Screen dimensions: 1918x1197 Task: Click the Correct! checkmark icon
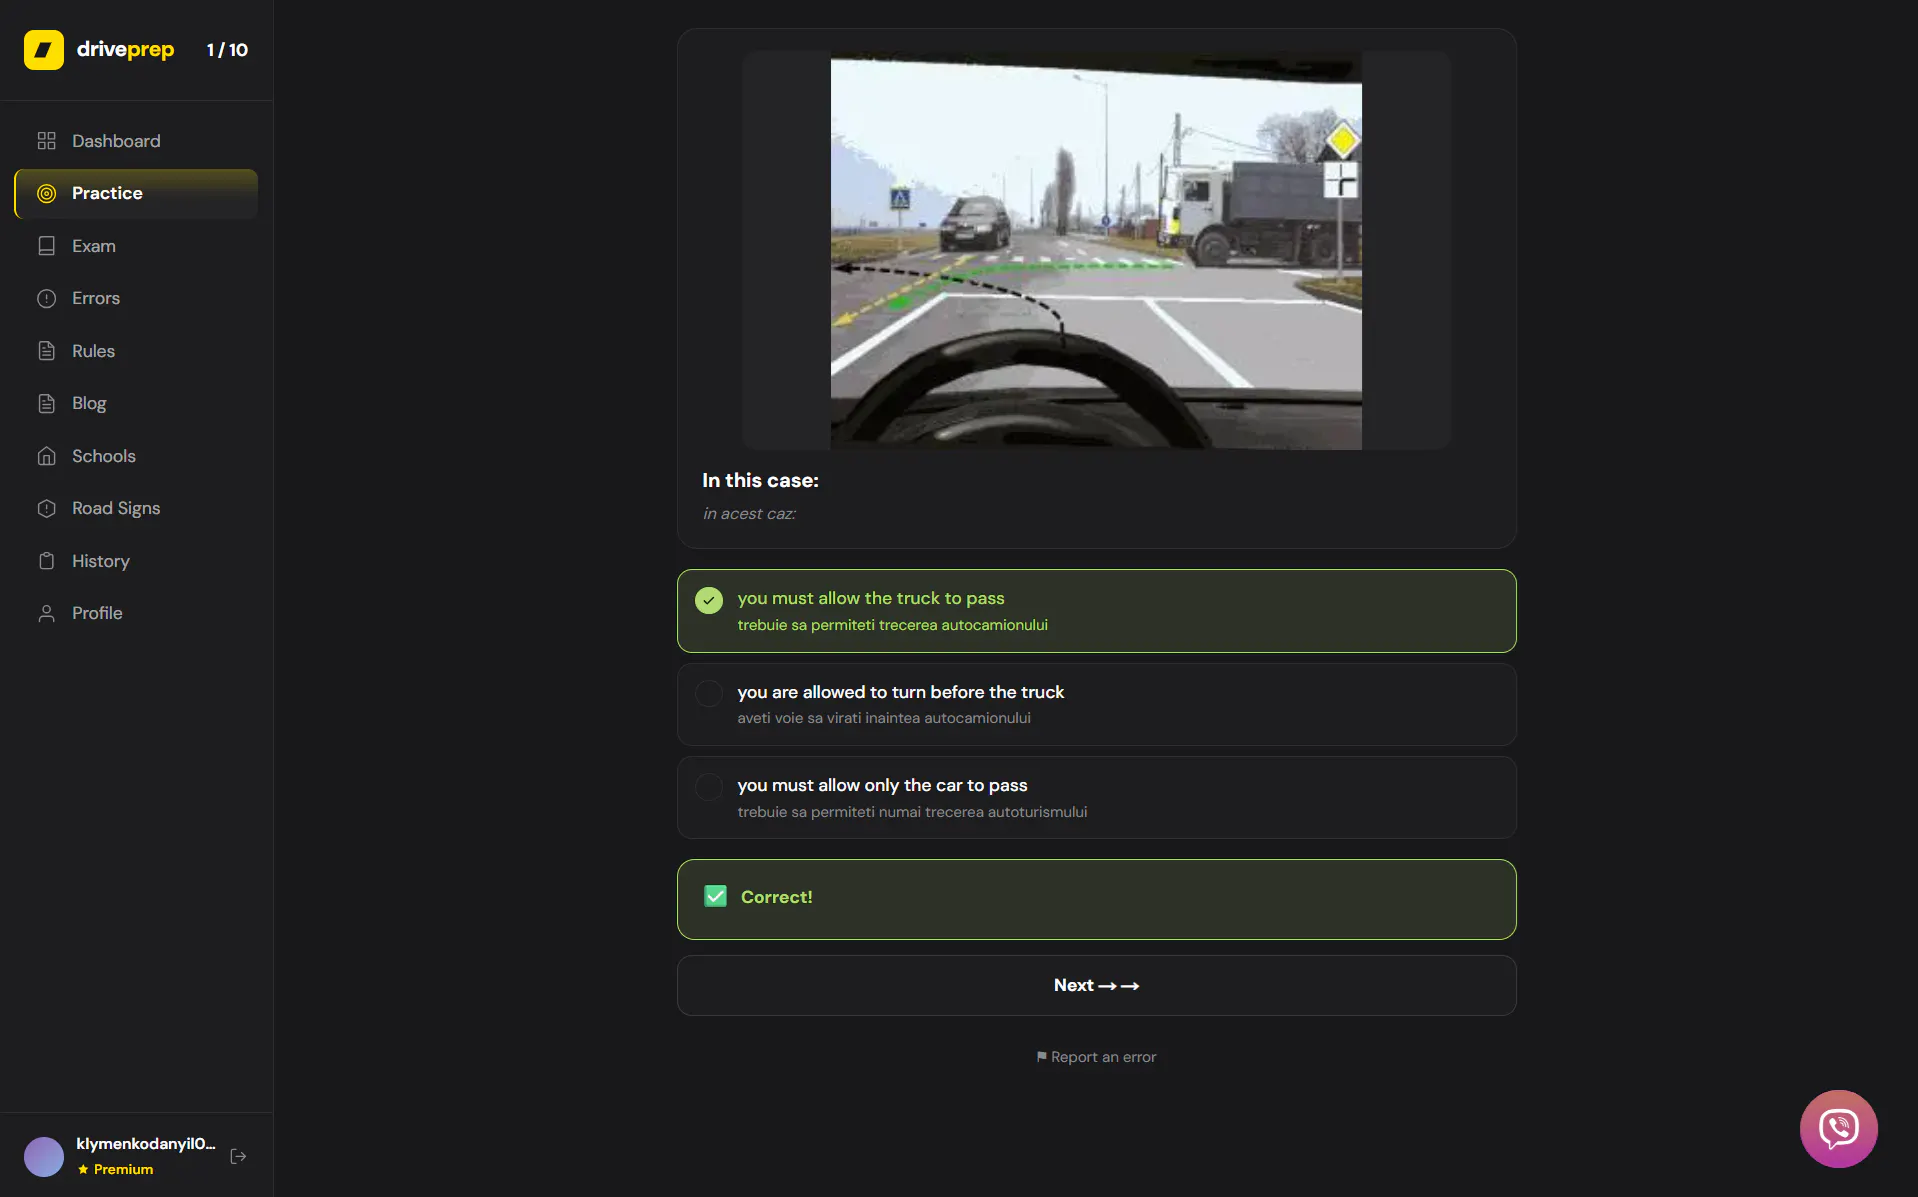[x=715, y=896]
